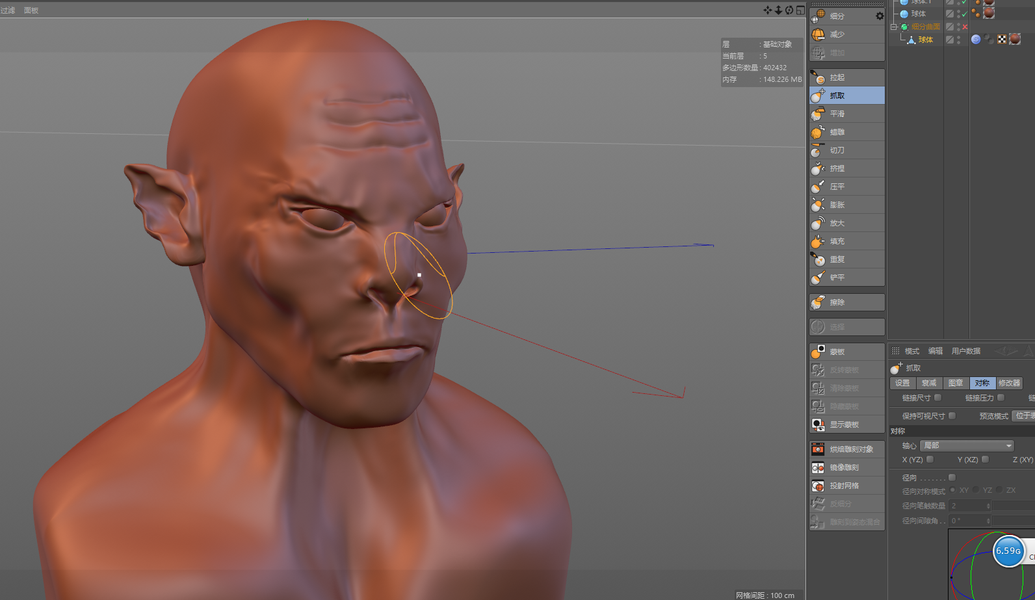This screenshot has width=1035, height=600.
Task: Open the gear settings beside 细分
Action: pyautogui.click(x=879, y=16)
